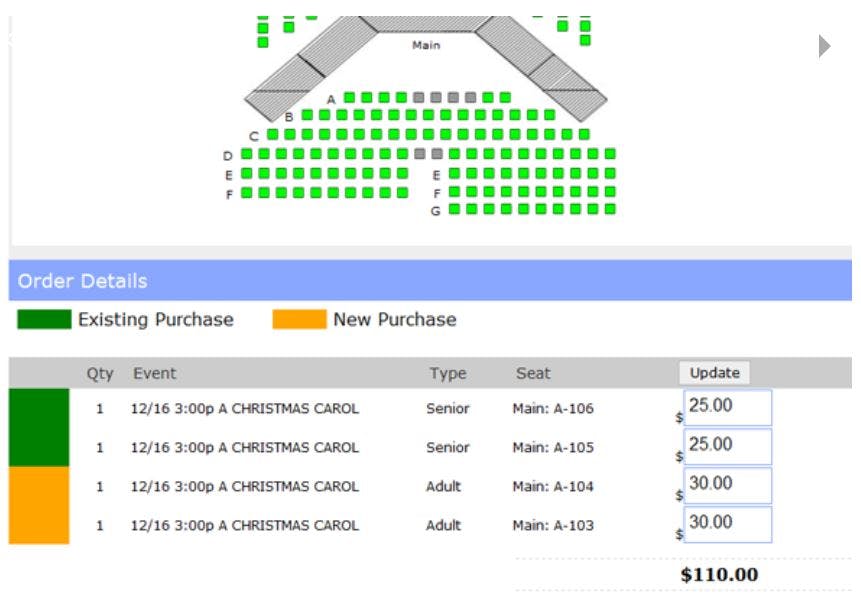Screen dimensions: 861x600
Task: Click the left gray seat in row D
Action: (x=420, y=154)
